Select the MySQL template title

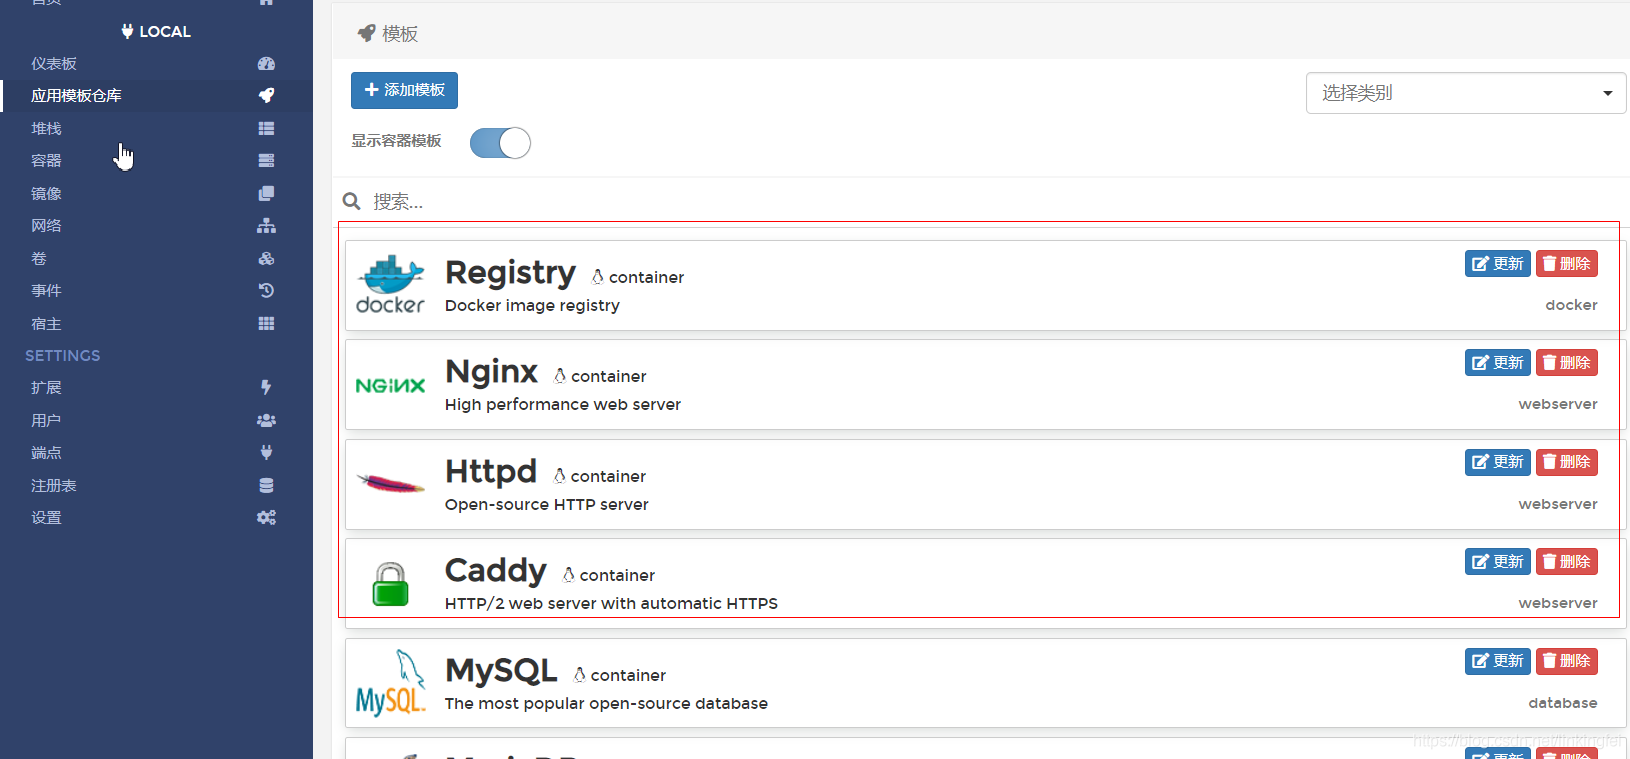tap(501, 670)
